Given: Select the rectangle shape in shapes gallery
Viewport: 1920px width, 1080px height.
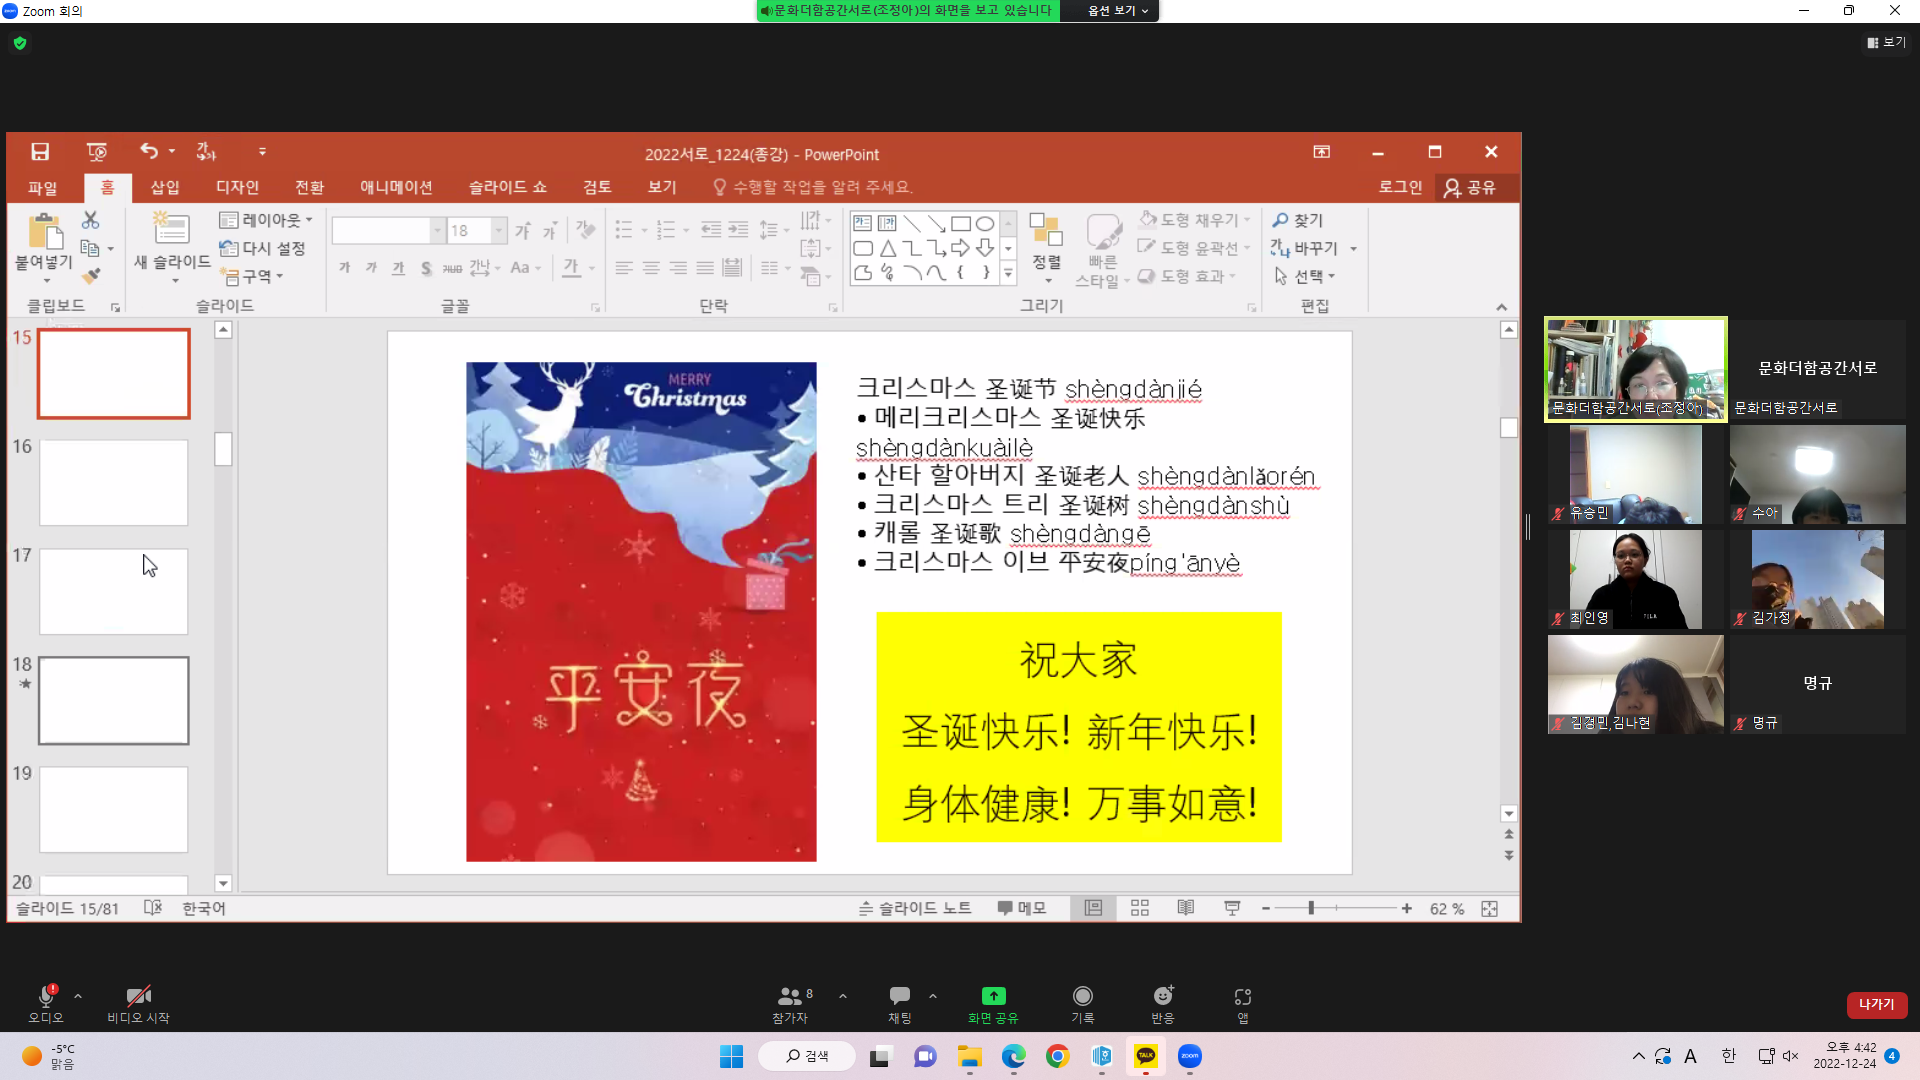Looking at the screenshot, I should pyautogui.click(x=961, y=223).
